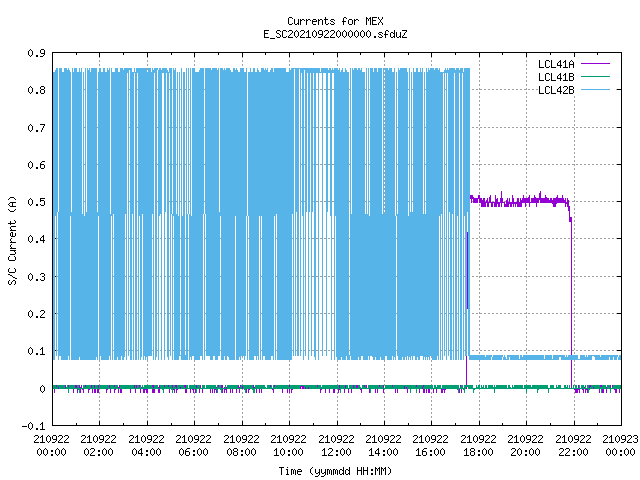Click the x-axis tick 210922 20:00
Image resolution: width=640 pixels, height=480 pixels.
coord(525,446)
